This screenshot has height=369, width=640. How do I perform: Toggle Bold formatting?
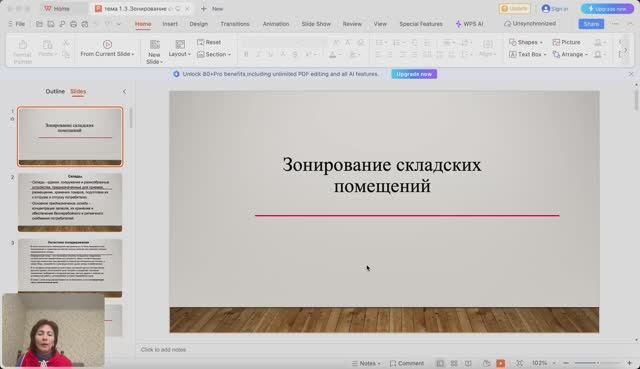coord(246,54)
